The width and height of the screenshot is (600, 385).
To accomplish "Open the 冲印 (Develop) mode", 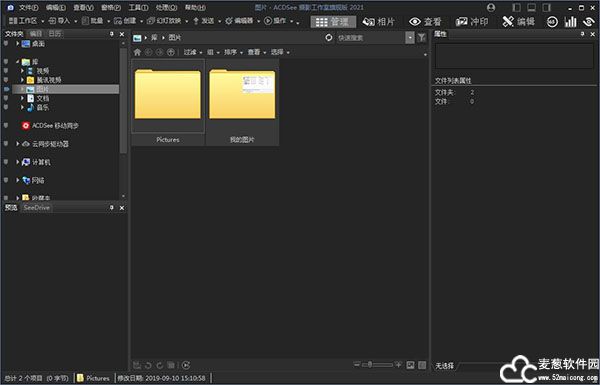I will 472,21.
